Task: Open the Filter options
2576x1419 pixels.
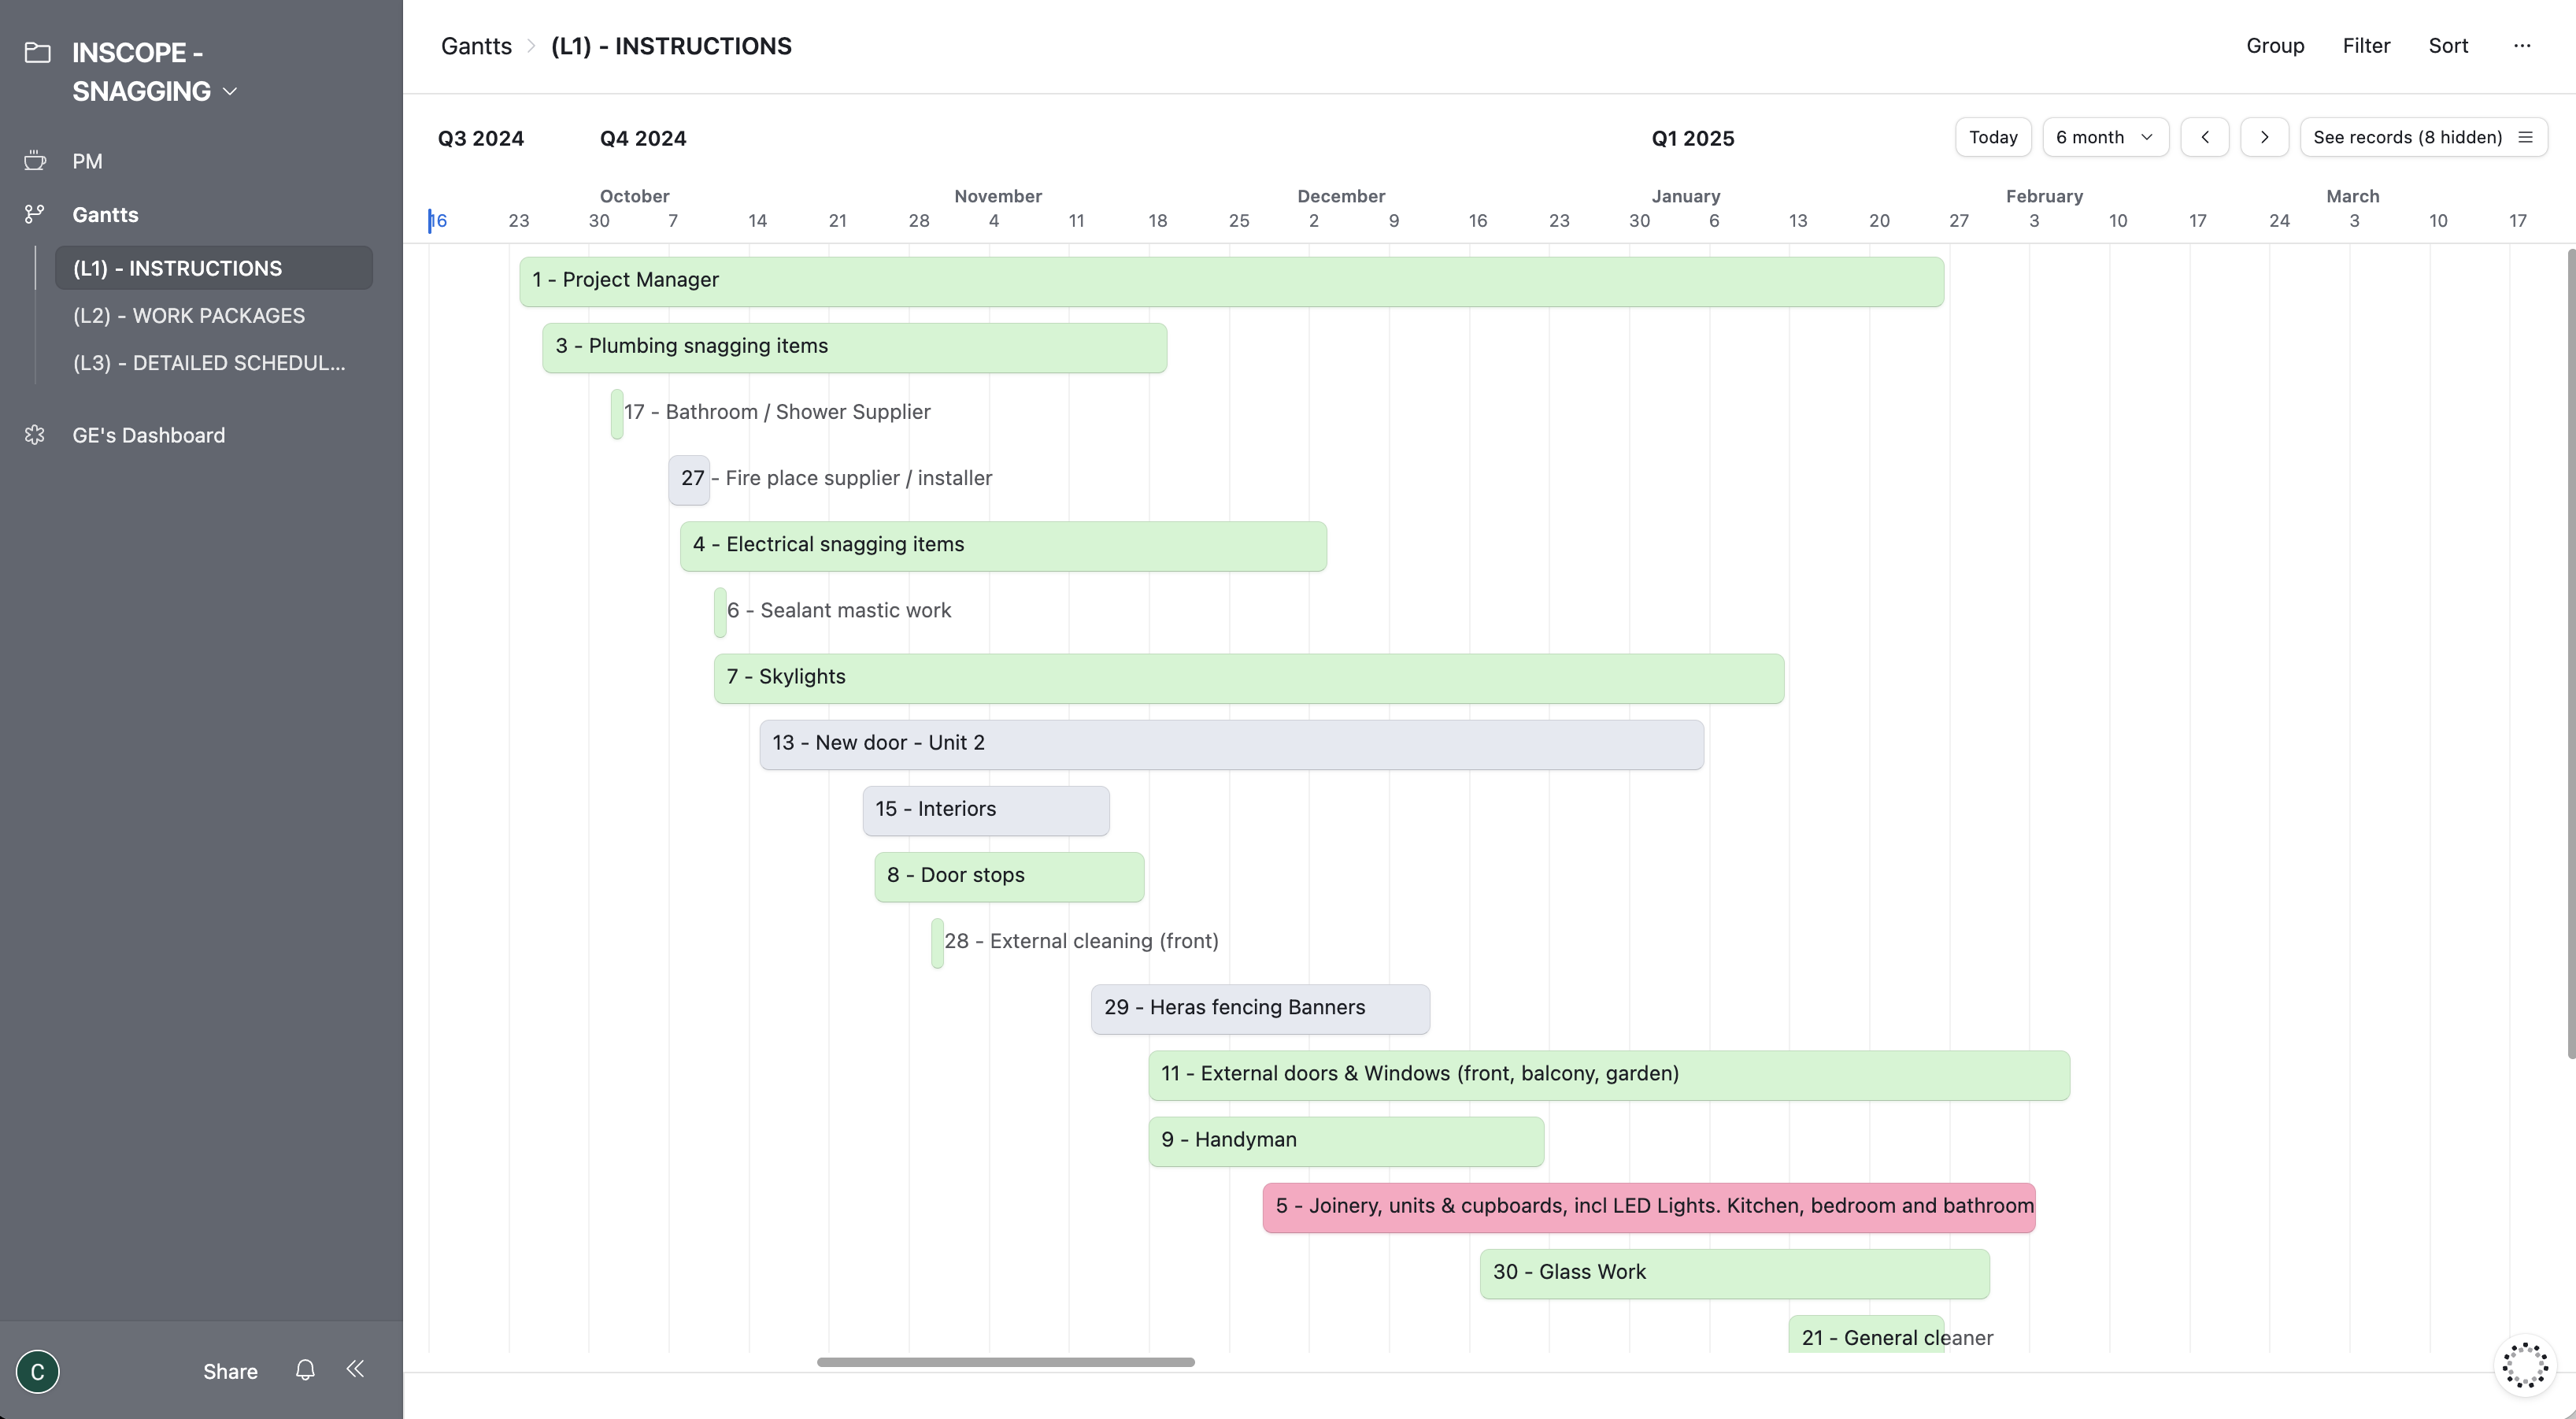Action: 2366,46
